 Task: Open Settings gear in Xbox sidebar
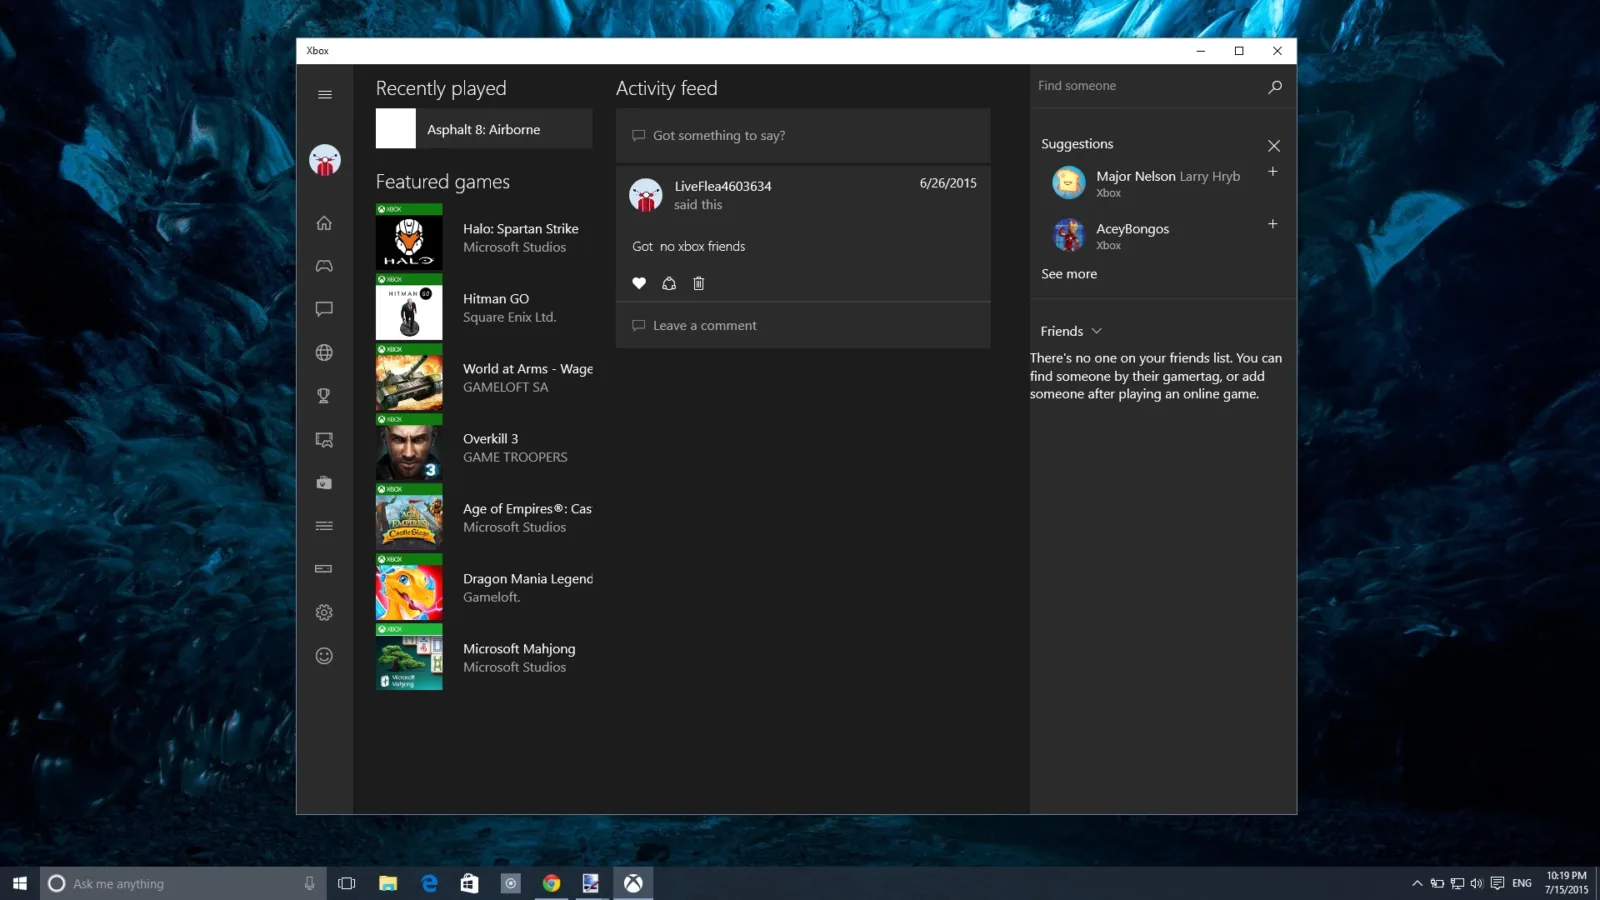pyautogui.click(x=324, y=613)
